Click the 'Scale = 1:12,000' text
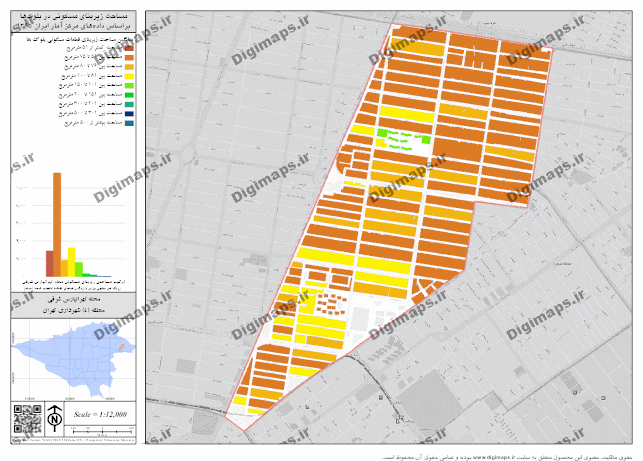The image size is (643, 461). point(100,414)
